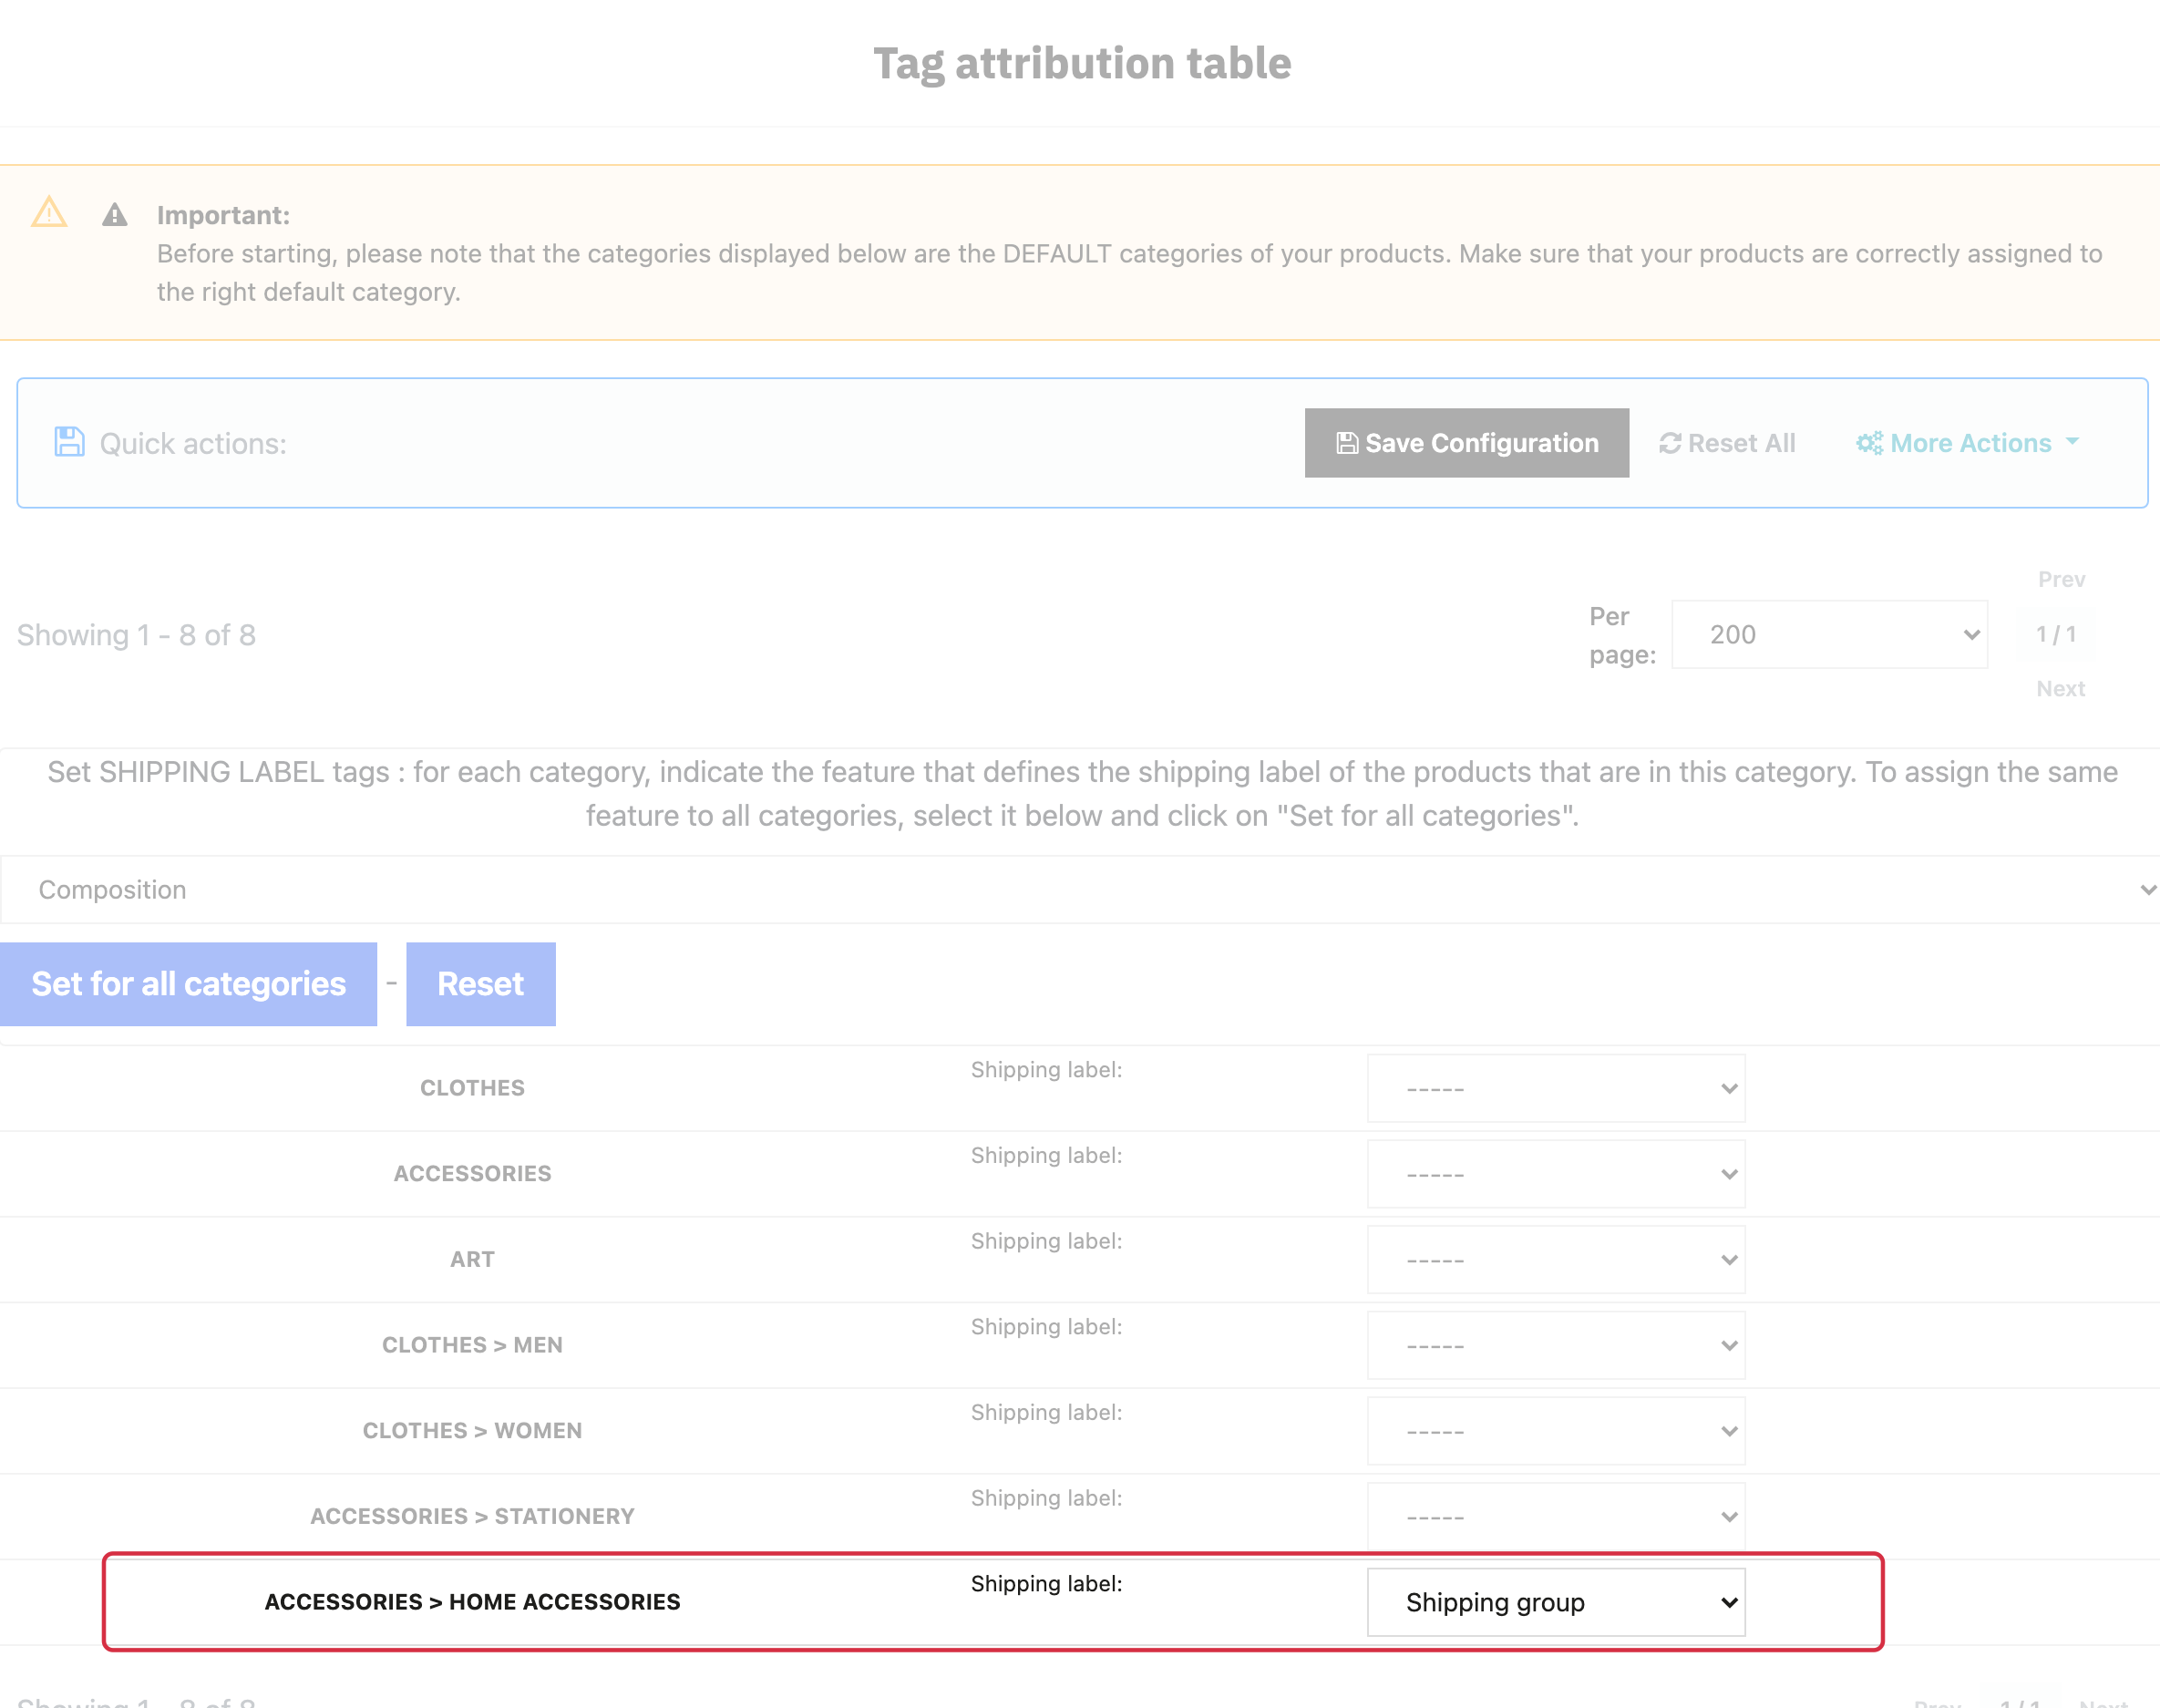Viewport: 2160px width, 1708px height.
Task: Click the Tag attribution table heading
Action: tap(1082, 63)
